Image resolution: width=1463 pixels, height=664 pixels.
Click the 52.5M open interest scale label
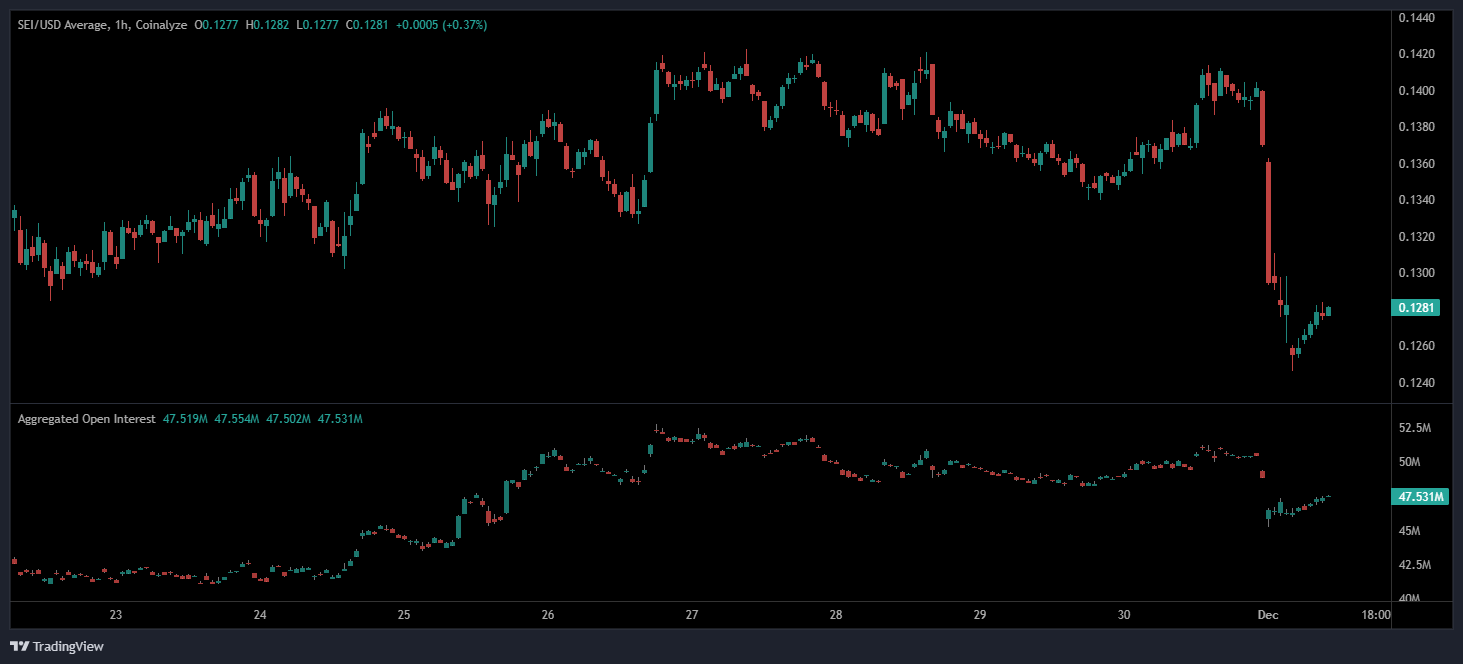click(x=1416, y=428)
